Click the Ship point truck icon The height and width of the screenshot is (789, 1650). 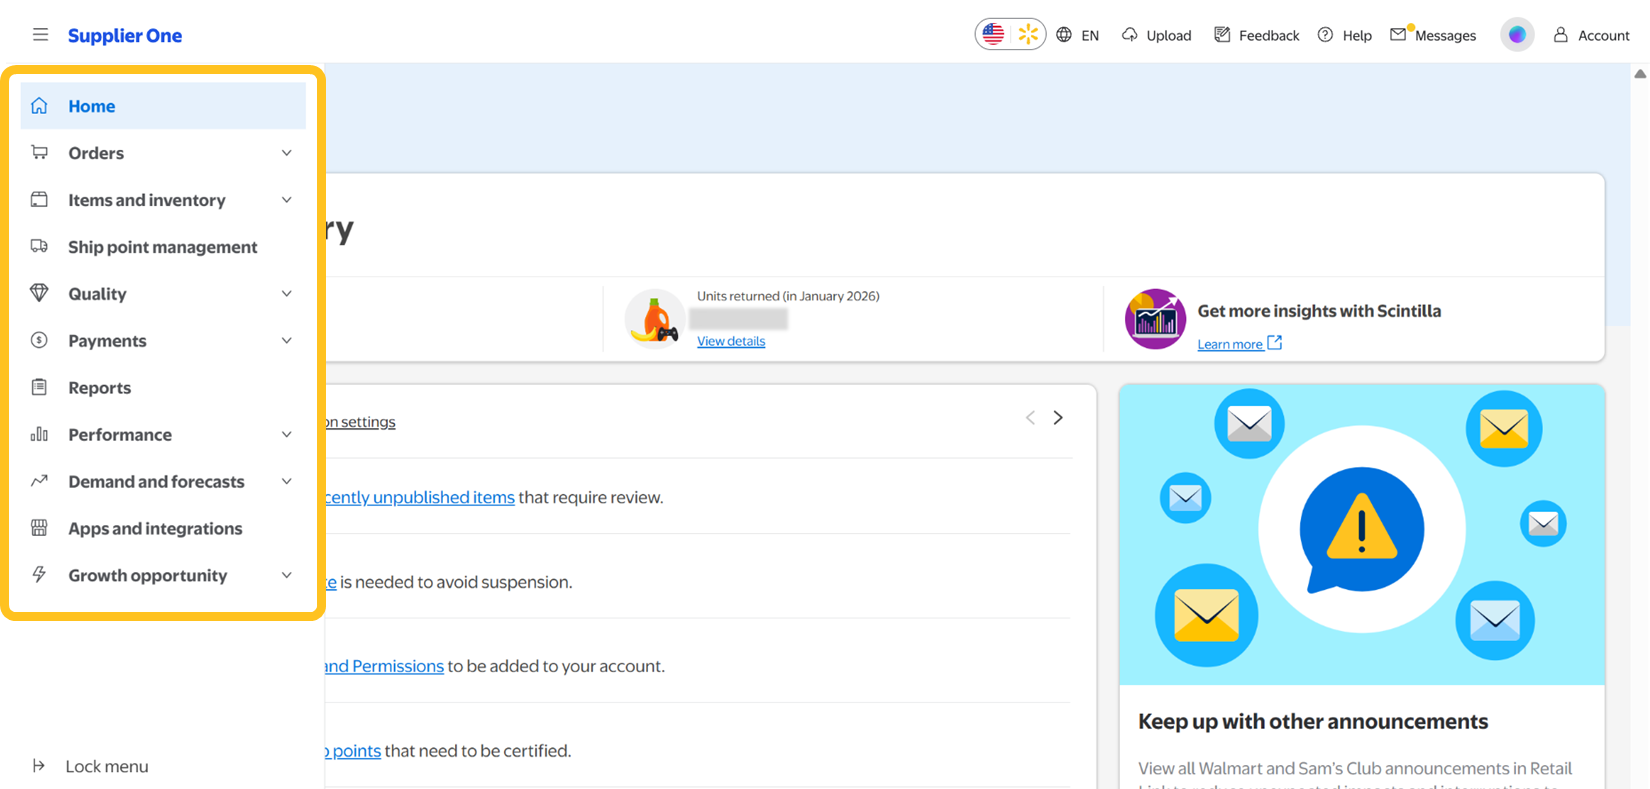click(x=39, y=247)
